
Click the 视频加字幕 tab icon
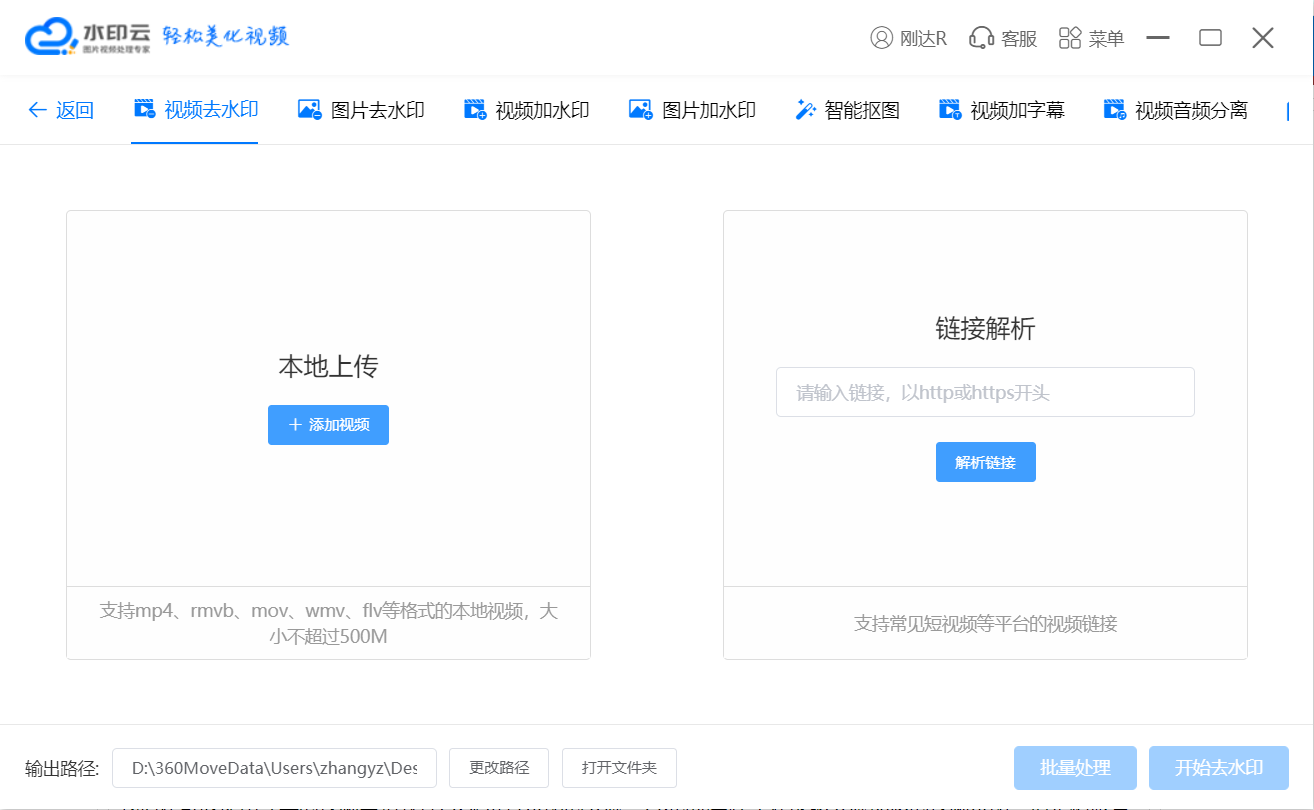tap(949, 110)
